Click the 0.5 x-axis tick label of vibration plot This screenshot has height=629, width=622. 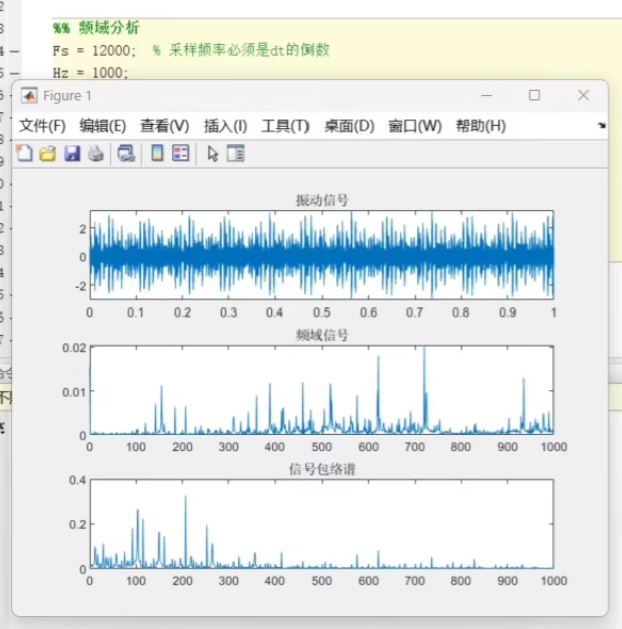322,312
